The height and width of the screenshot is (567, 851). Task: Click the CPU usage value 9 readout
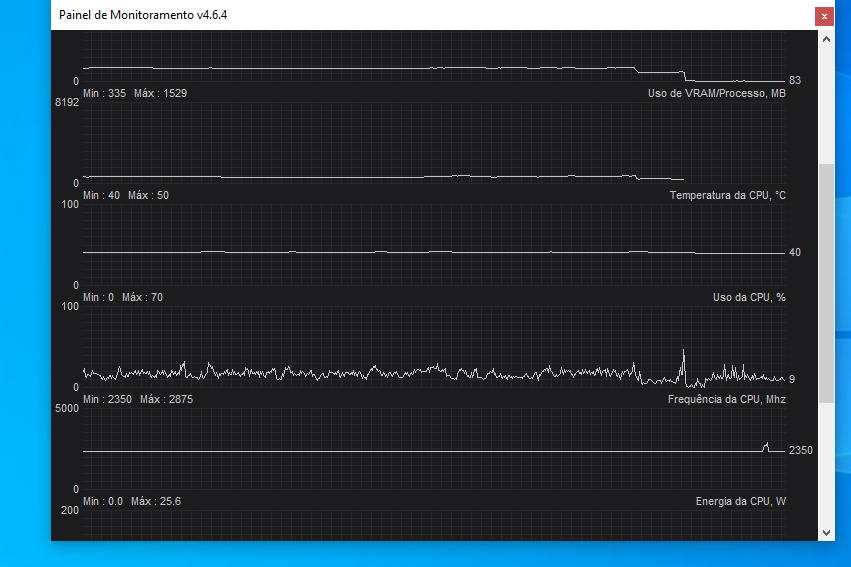(x=792, y=379)
